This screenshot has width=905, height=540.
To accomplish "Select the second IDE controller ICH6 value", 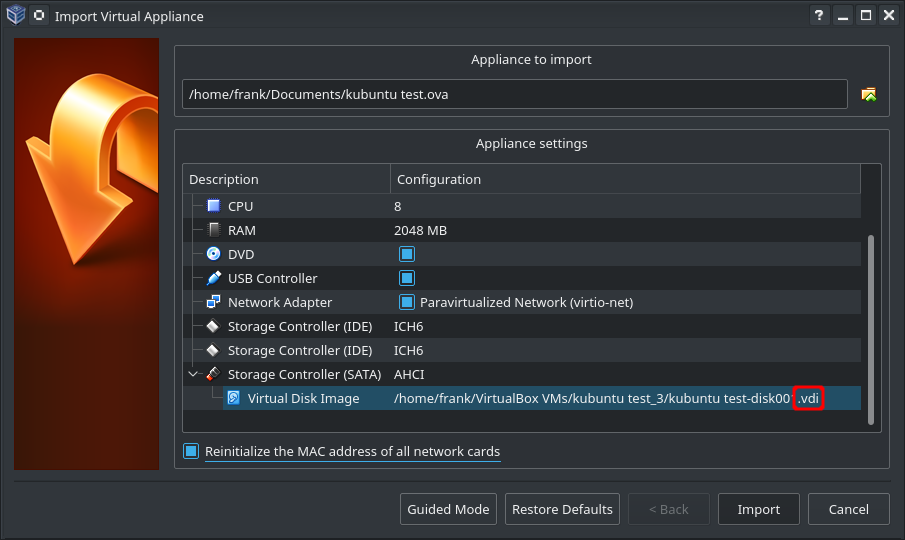I will (409, 351).
